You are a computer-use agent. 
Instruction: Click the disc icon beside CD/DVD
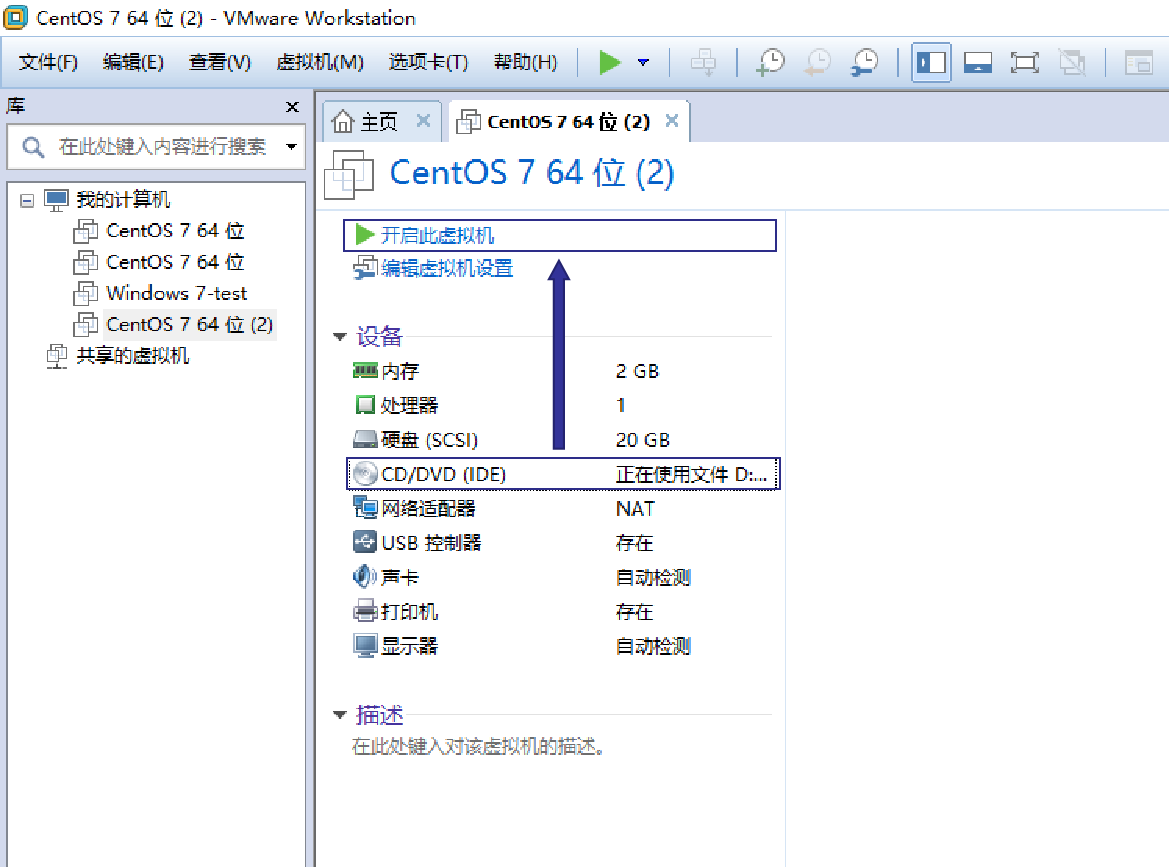tap(365, 474)
